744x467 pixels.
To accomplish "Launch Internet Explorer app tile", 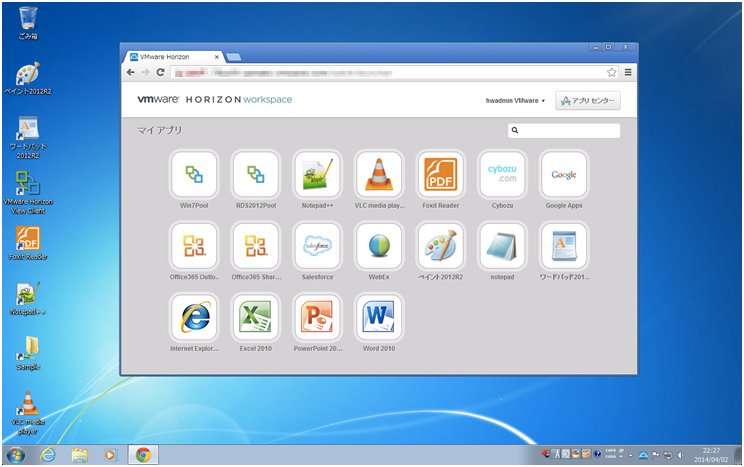I will [194, 317].
